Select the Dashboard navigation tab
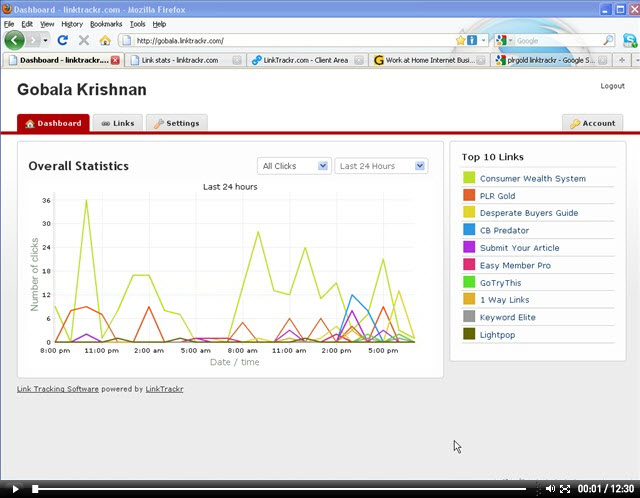640x498 pixels. click(53, 123)
